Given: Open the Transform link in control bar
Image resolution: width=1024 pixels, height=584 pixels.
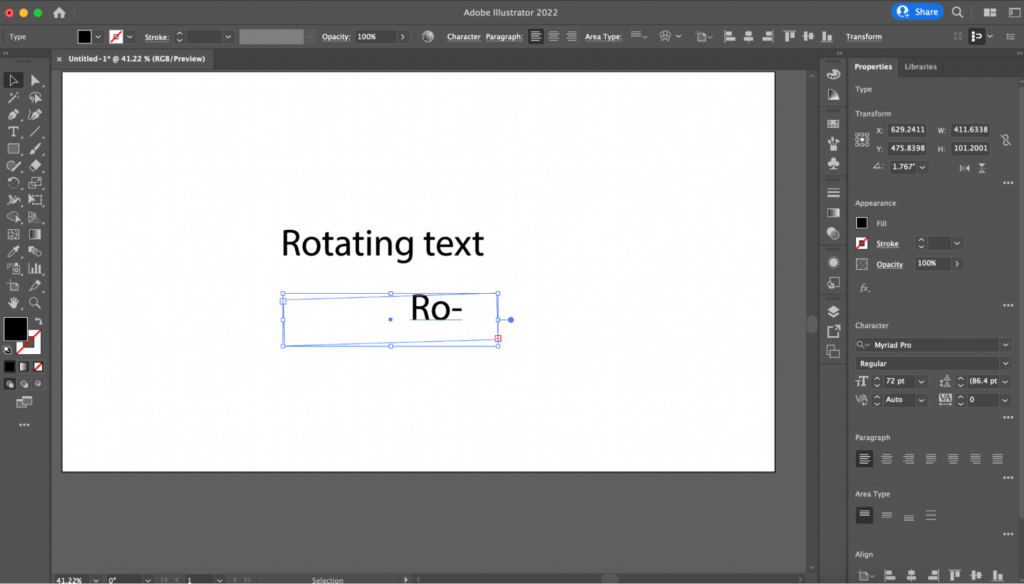Looking at the screenshot, I should coord(863,37).
